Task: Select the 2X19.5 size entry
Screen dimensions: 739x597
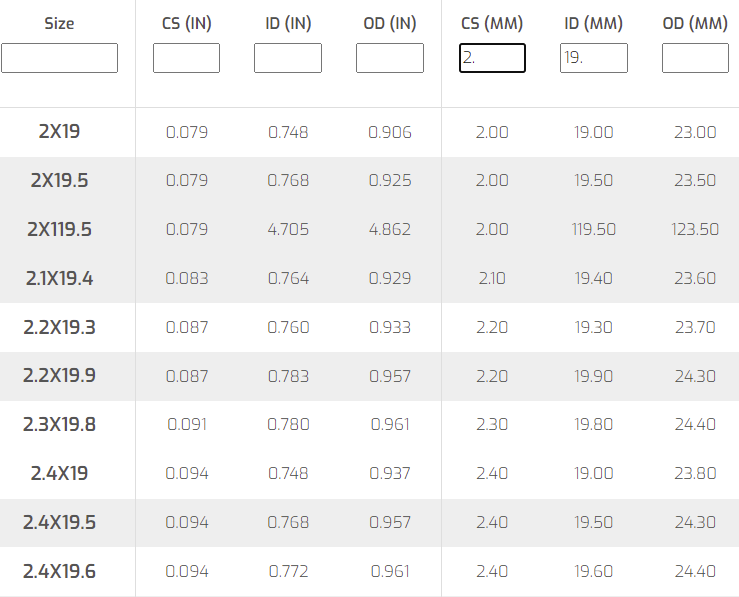Action: click(x=59, y=181)
